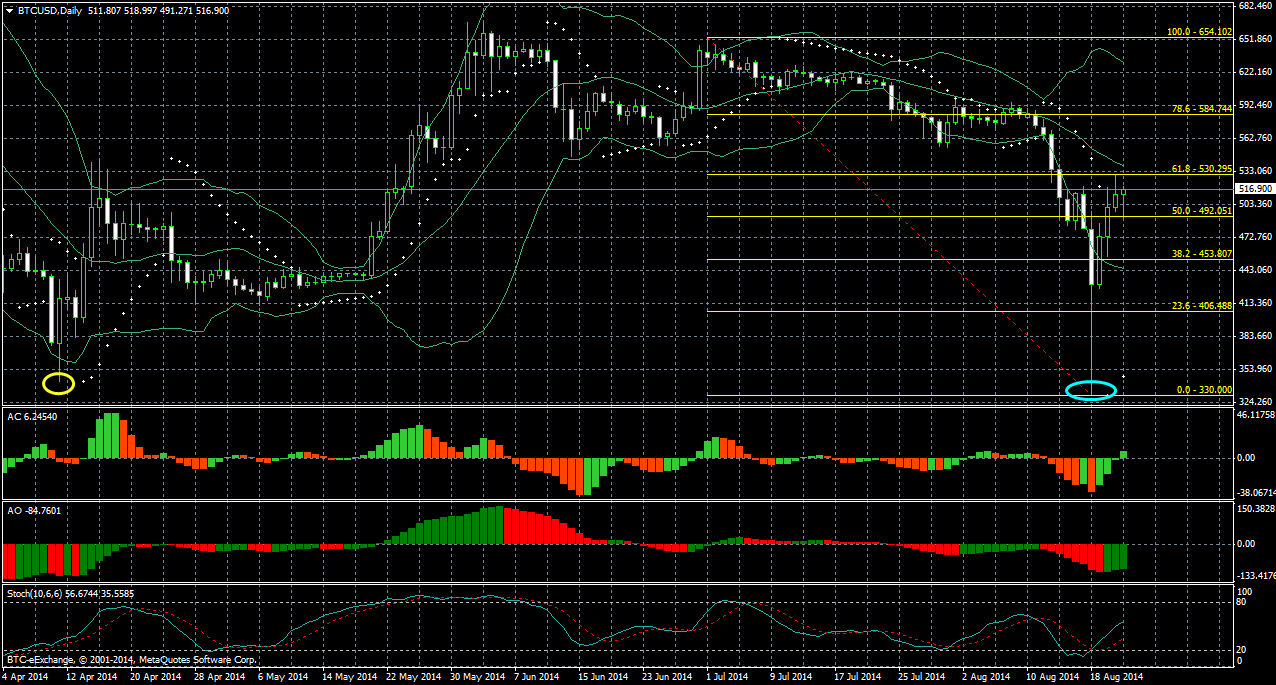Screen dimensions: 1276x685
Task: Click the 0.0 - 330.000 Fibonacci label
Action: (1203, 390)
